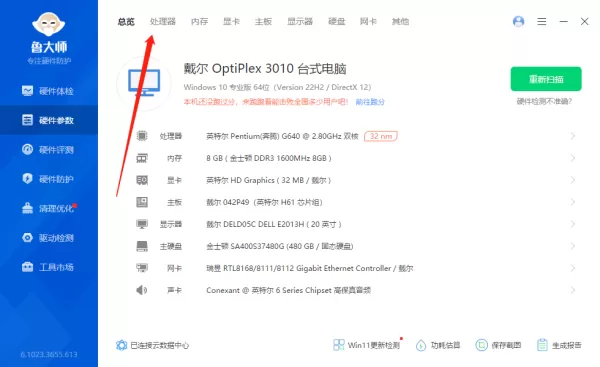
Task: Open 硬件评测 benchmark section
Action: (48, 150)
